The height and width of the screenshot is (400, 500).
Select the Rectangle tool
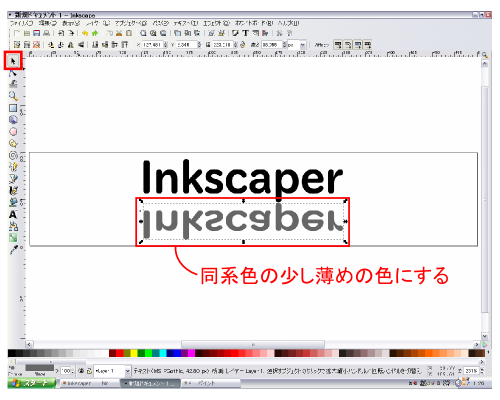13,108
